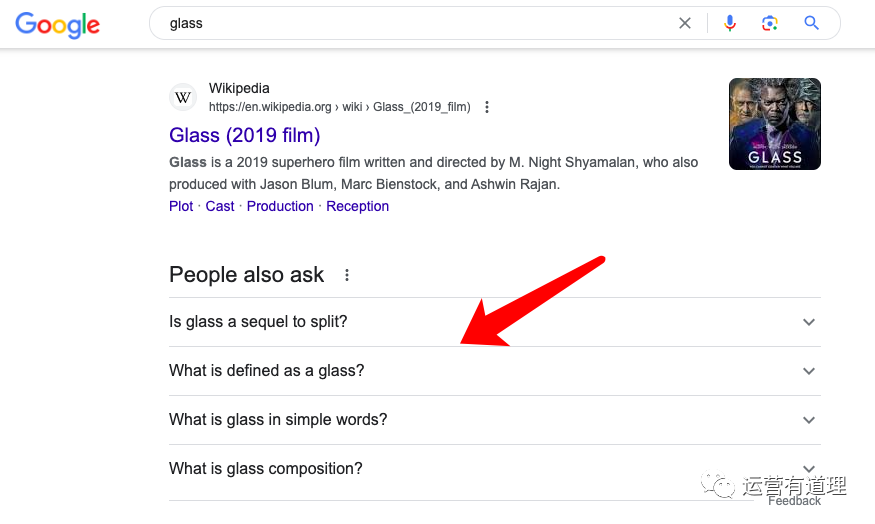Open Google Lens image search
The height and width of the screenshot is (524, 875).
[769, 23]
